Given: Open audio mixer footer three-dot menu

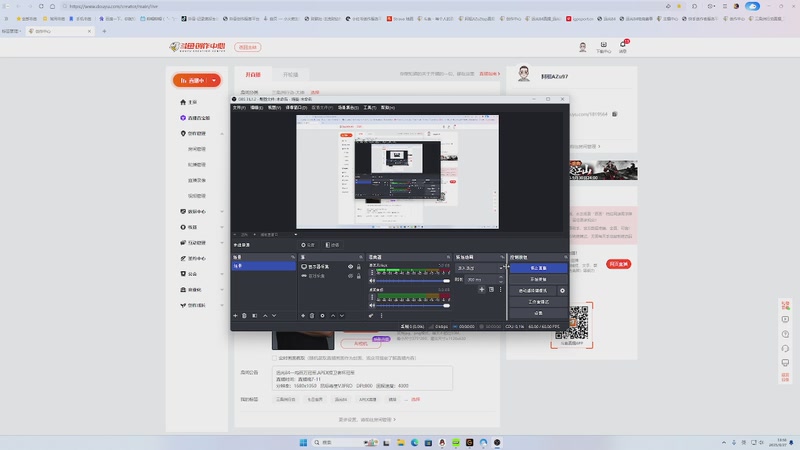Looking at the screenshot, I should tap(381, 316).
